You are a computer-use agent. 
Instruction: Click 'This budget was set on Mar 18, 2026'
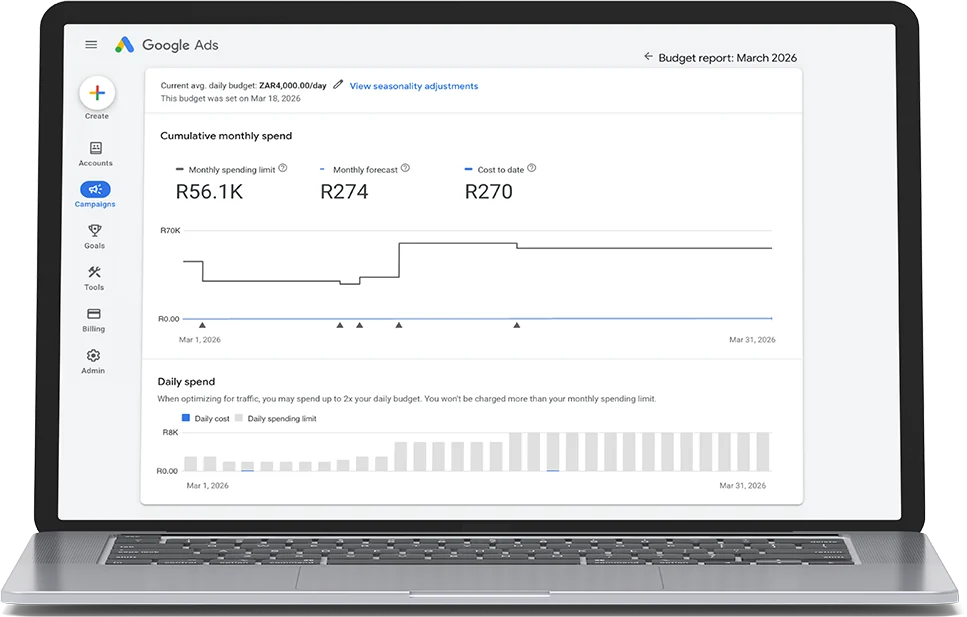click(x=231, y=98)
